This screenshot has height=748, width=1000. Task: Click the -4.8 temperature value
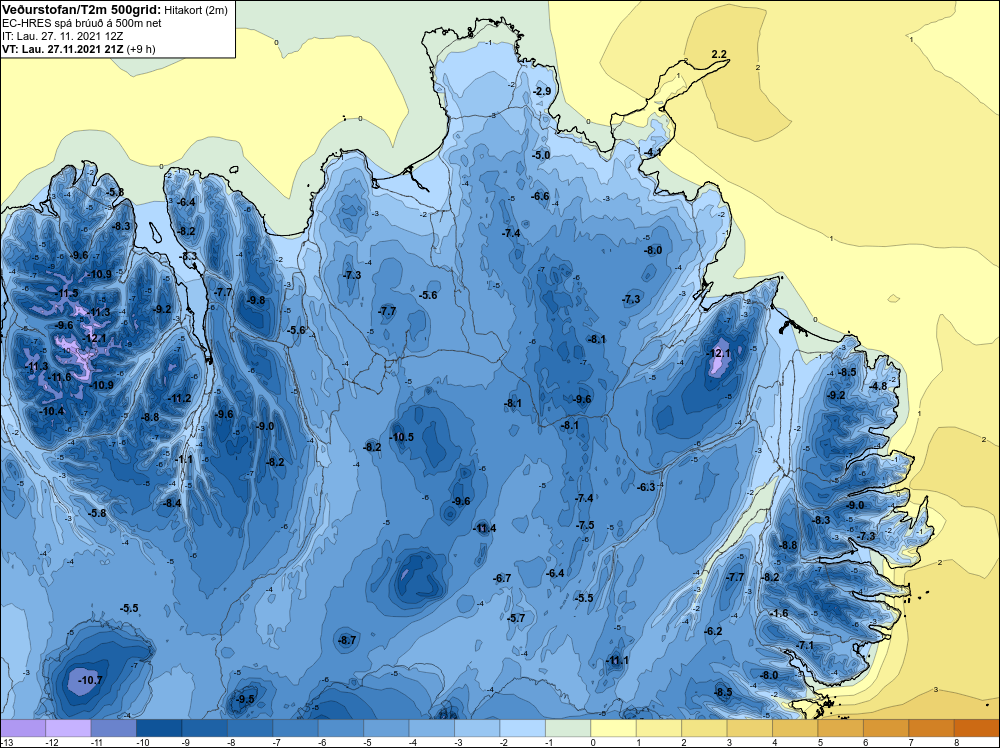coord(878,386)
